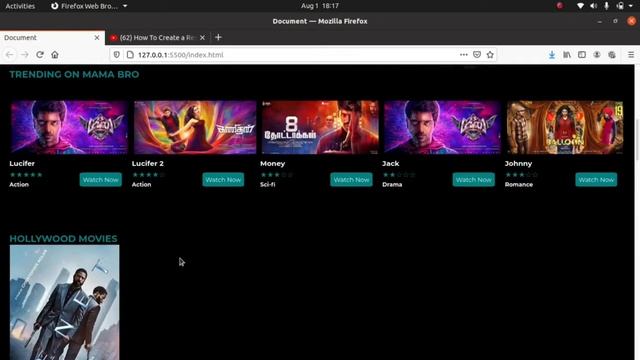Save page to Pocket
The width and height of the screenshot is (640, 360).
pyautogui.click(x=477, y=55)
